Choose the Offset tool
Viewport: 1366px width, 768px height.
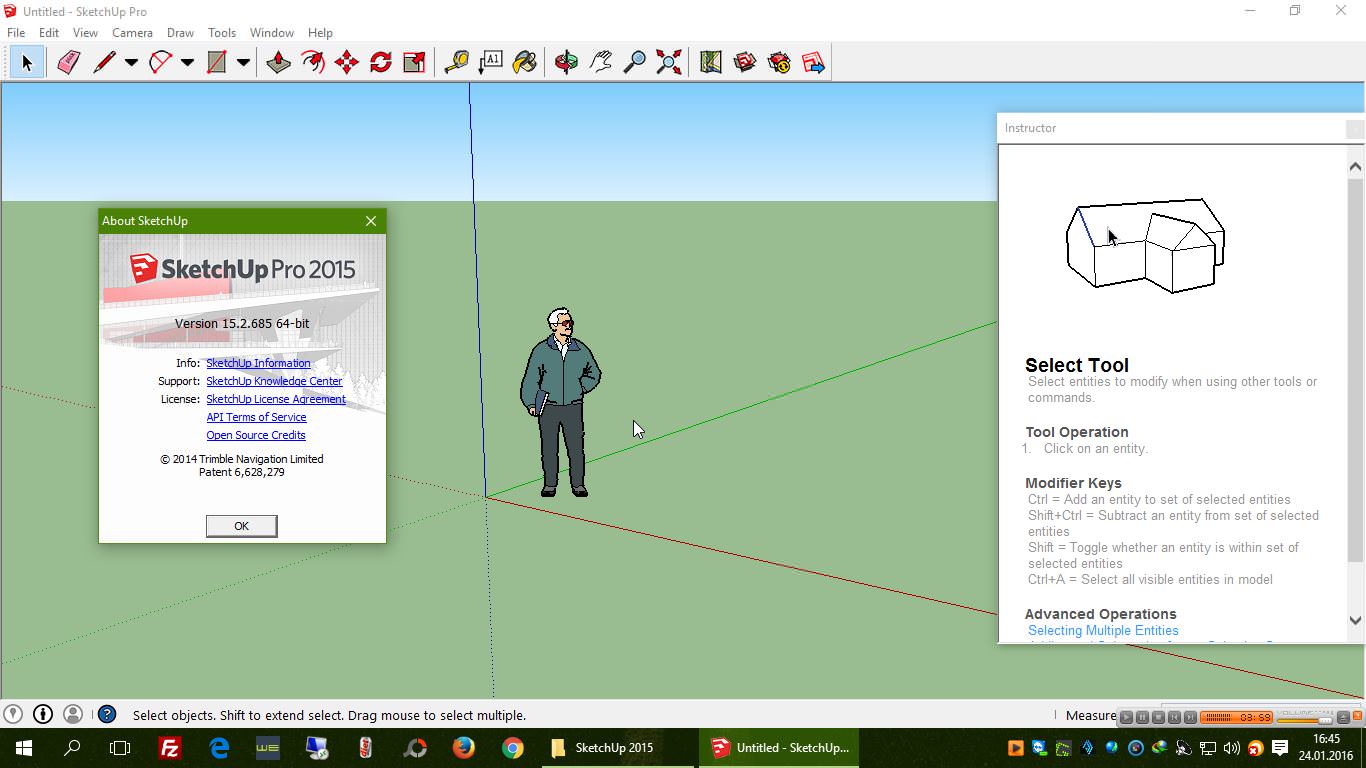click(x=313, y=62)
